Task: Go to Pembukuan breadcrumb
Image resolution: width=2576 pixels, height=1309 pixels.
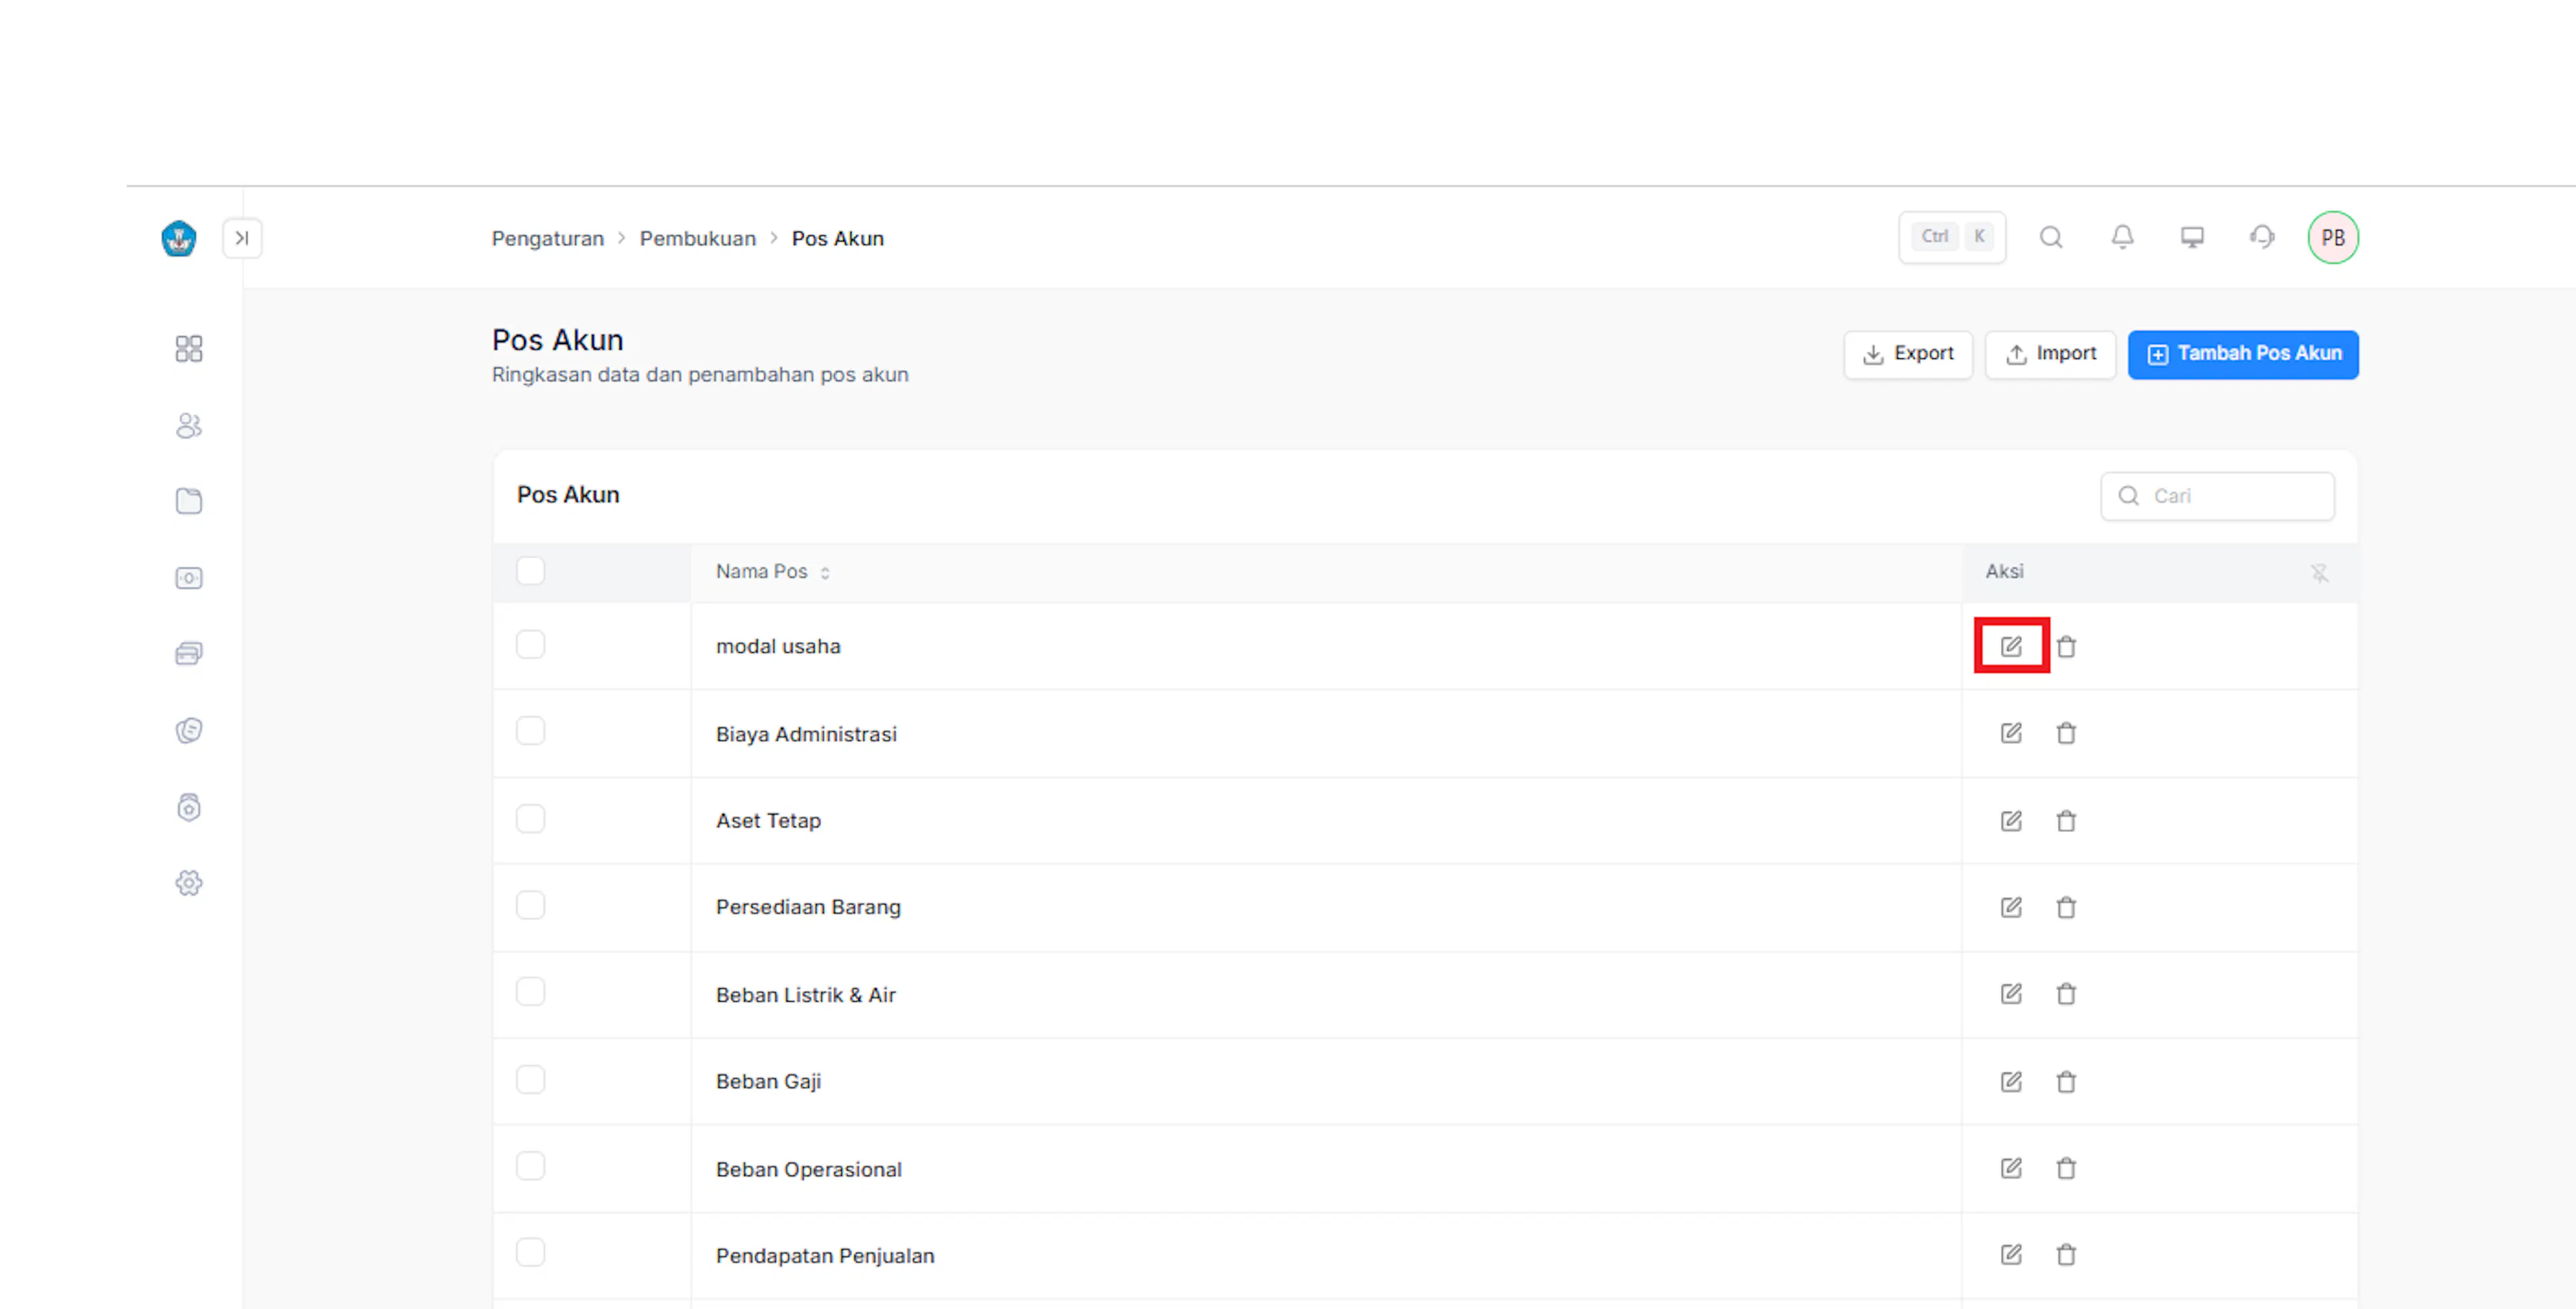Action: 698,239
